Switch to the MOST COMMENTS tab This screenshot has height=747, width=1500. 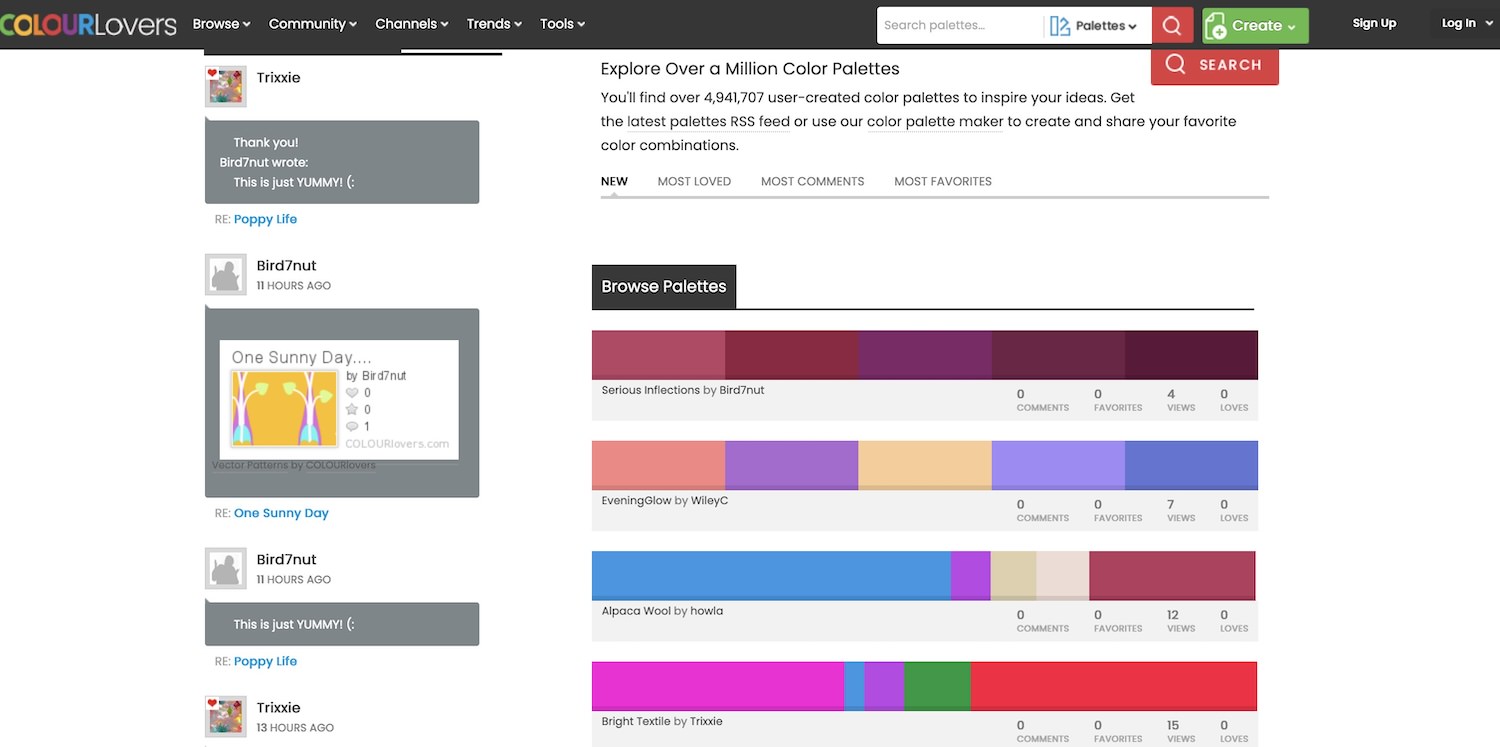[812, 181]
